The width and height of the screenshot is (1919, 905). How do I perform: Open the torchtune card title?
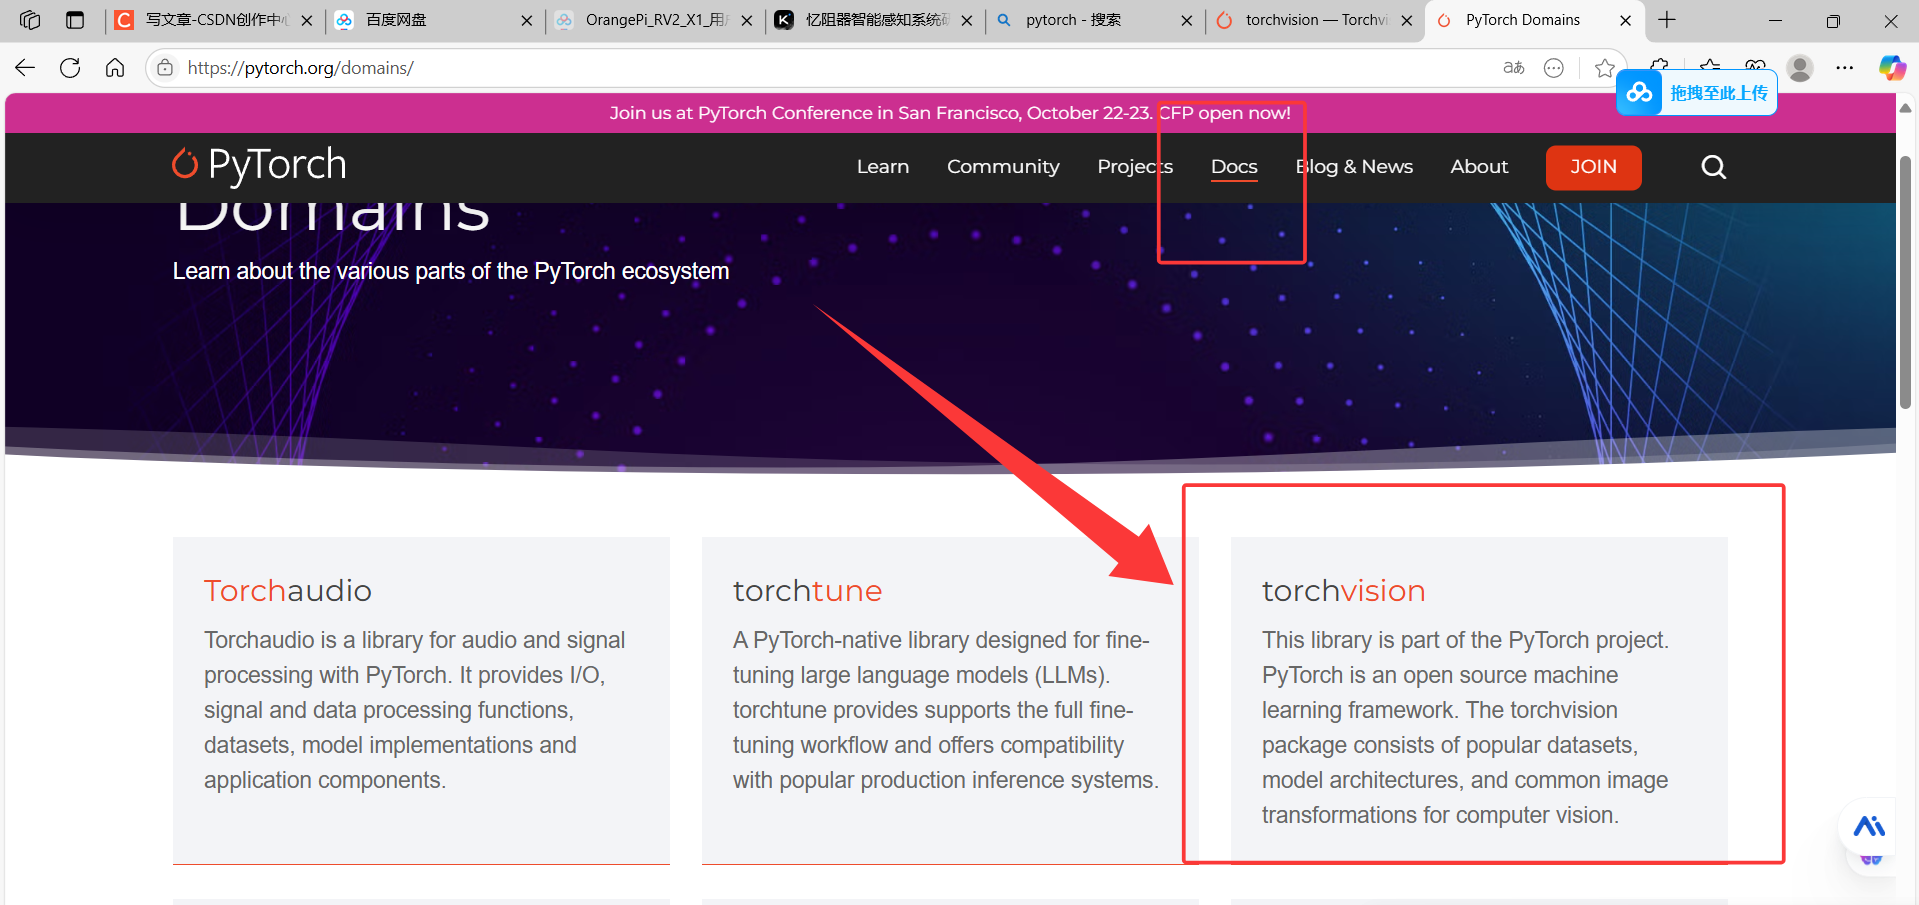807,591
